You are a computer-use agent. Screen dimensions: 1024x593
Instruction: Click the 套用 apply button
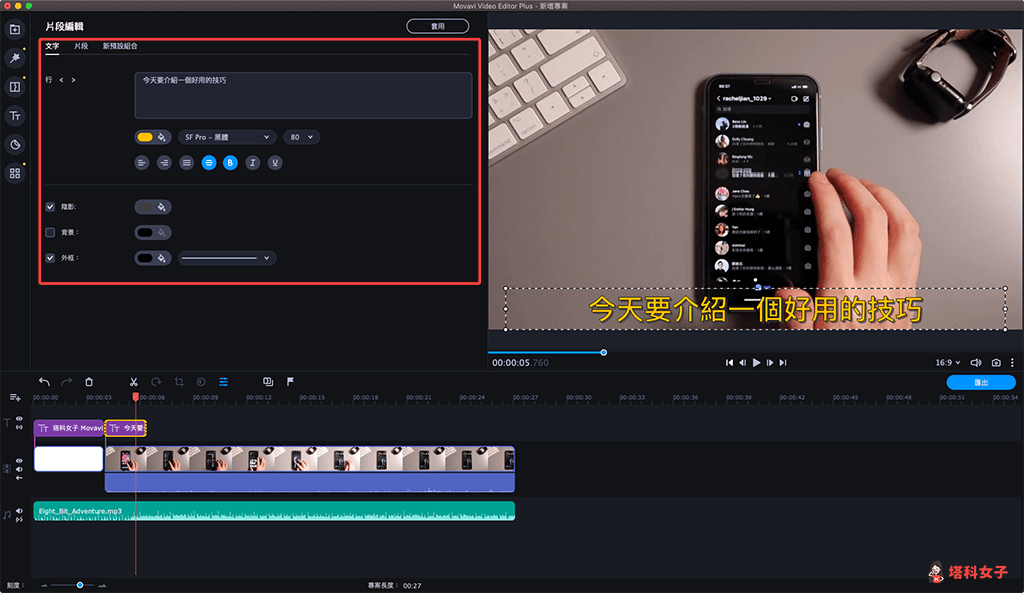(x=437, y=26)
